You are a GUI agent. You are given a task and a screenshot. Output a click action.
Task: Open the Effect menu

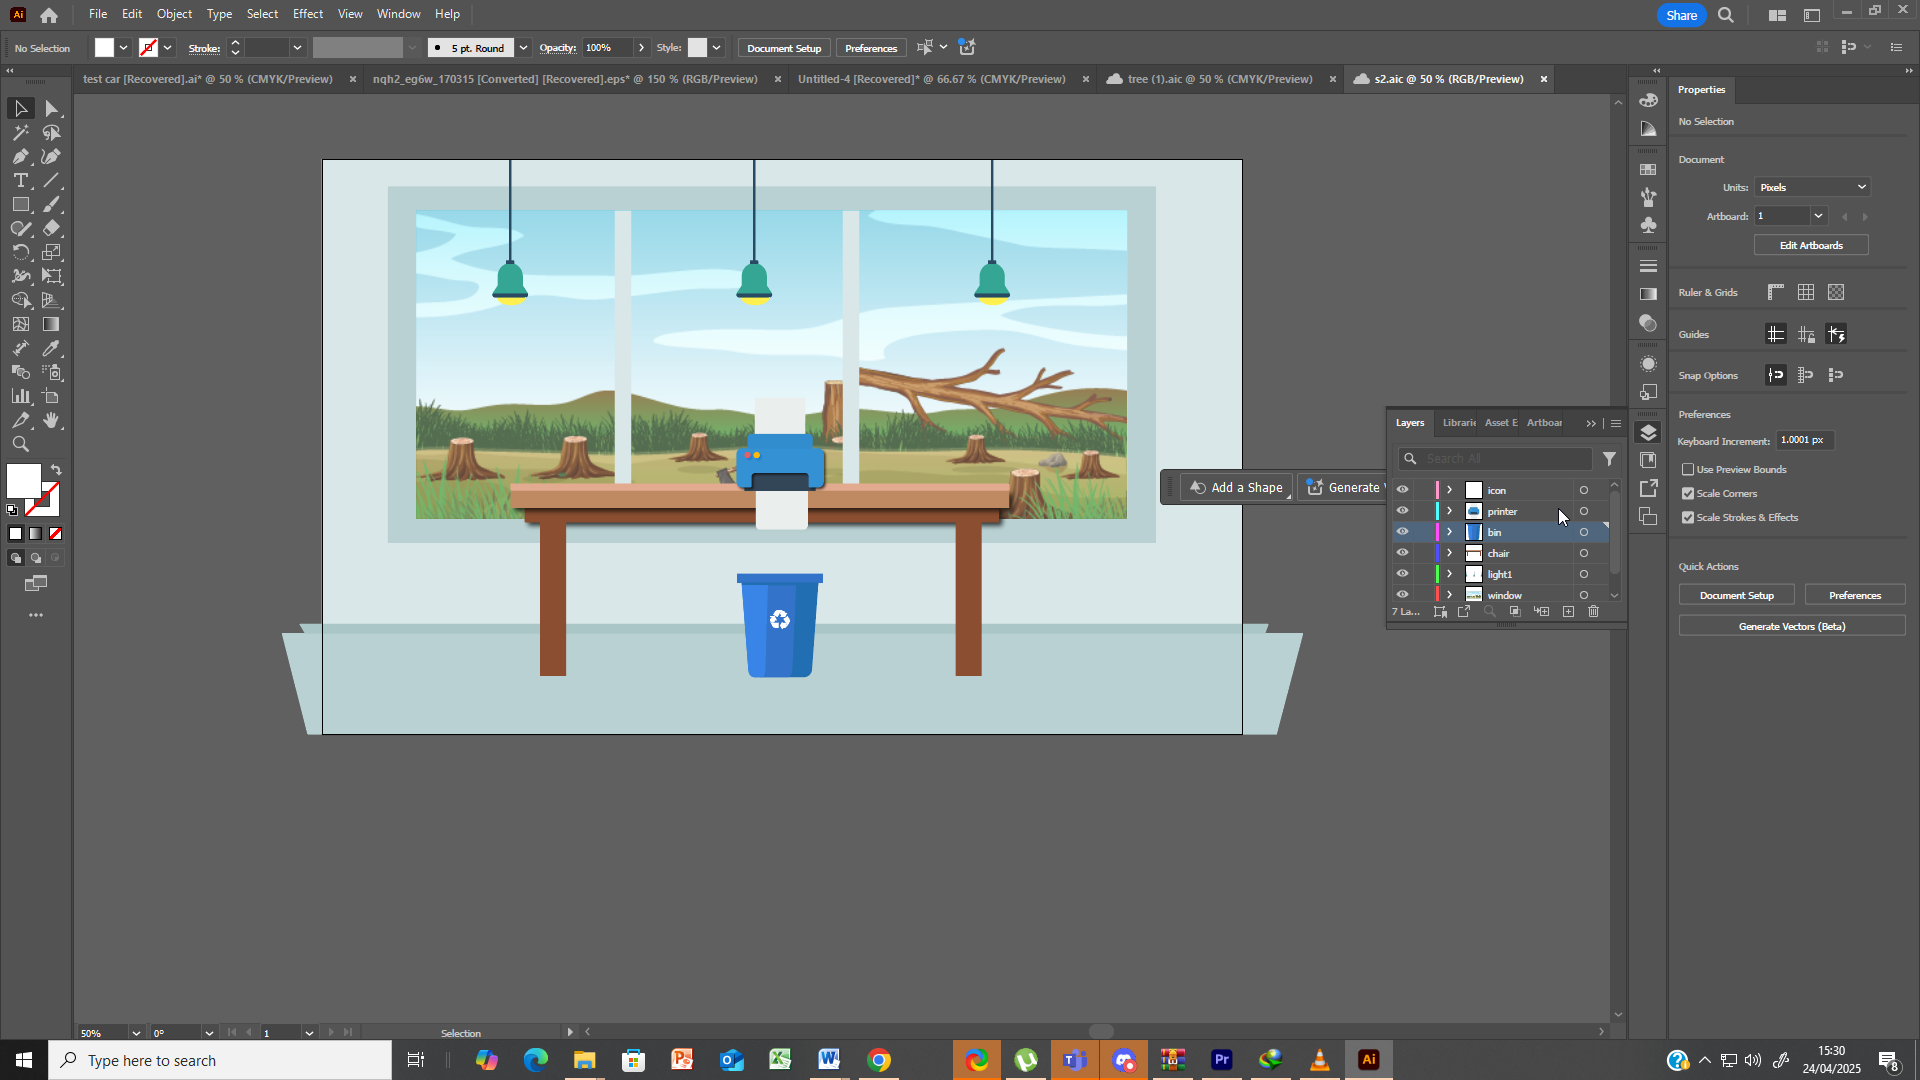[x=307, y=14]
